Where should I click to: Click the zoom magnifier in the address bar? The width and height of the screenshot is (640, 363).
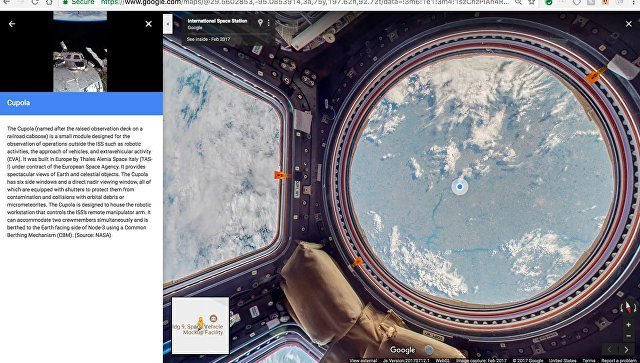point(518,2)
